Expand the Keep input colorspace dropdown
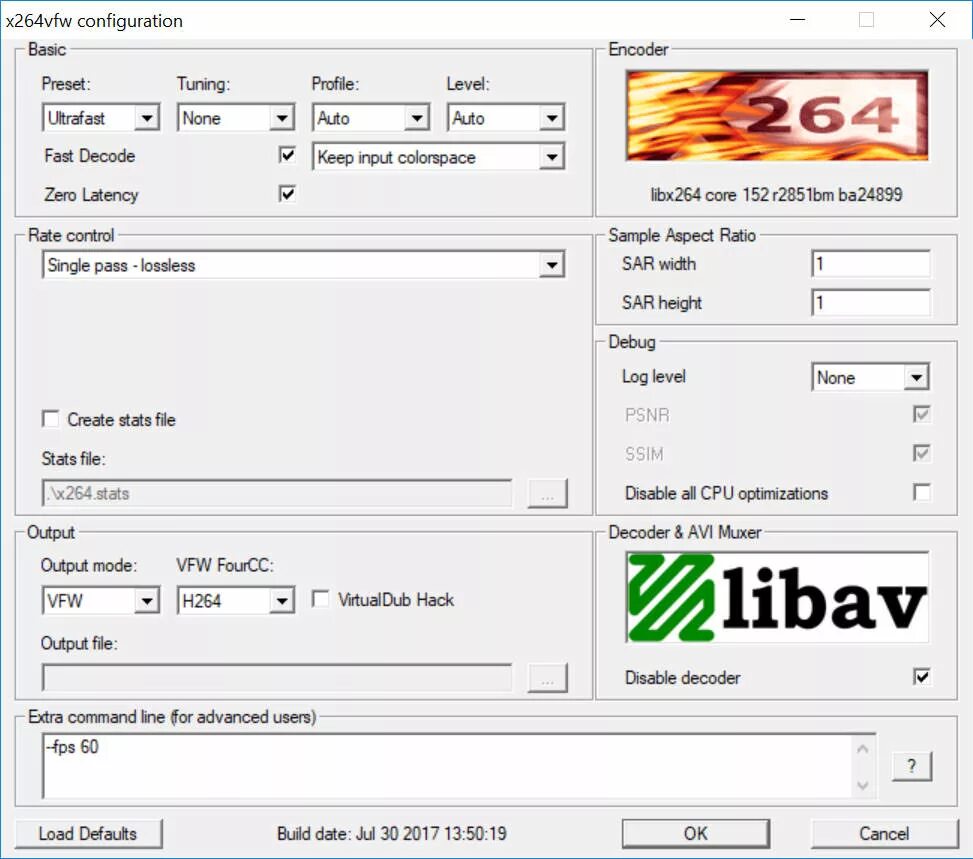 coord(439,157)
